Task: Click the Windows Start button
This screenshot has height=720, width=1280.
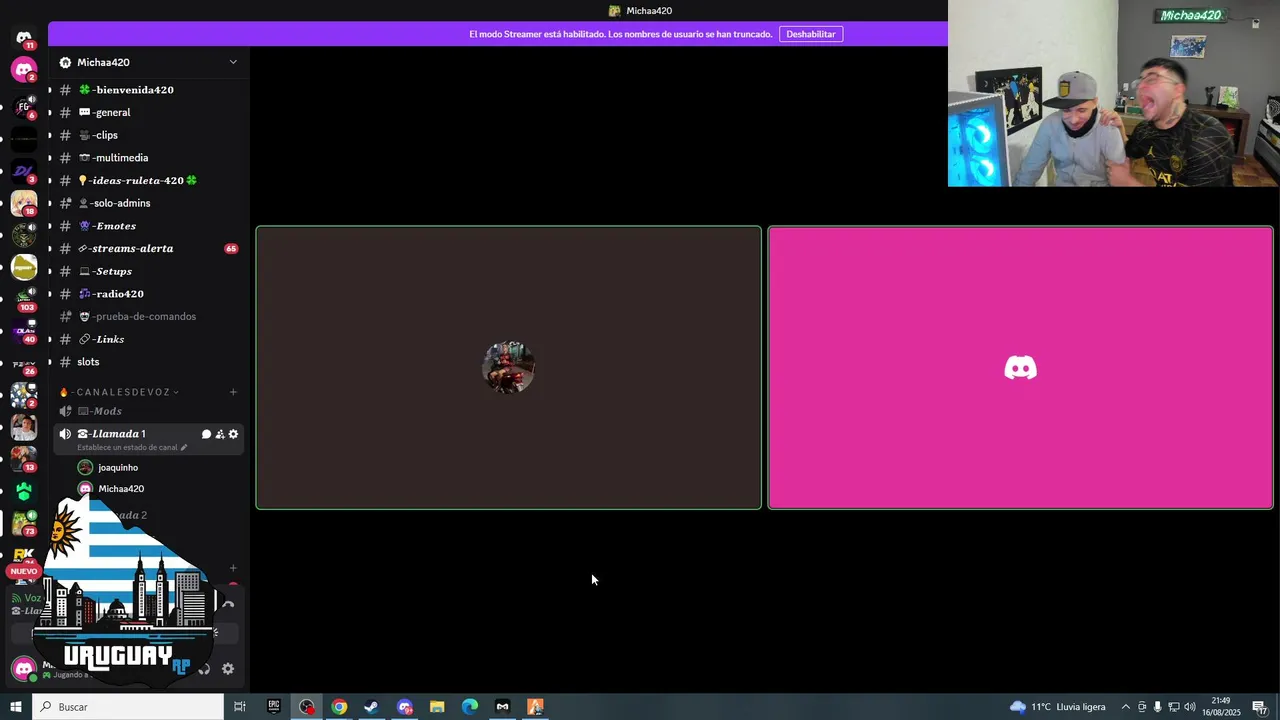Action: tap(16, 706)
